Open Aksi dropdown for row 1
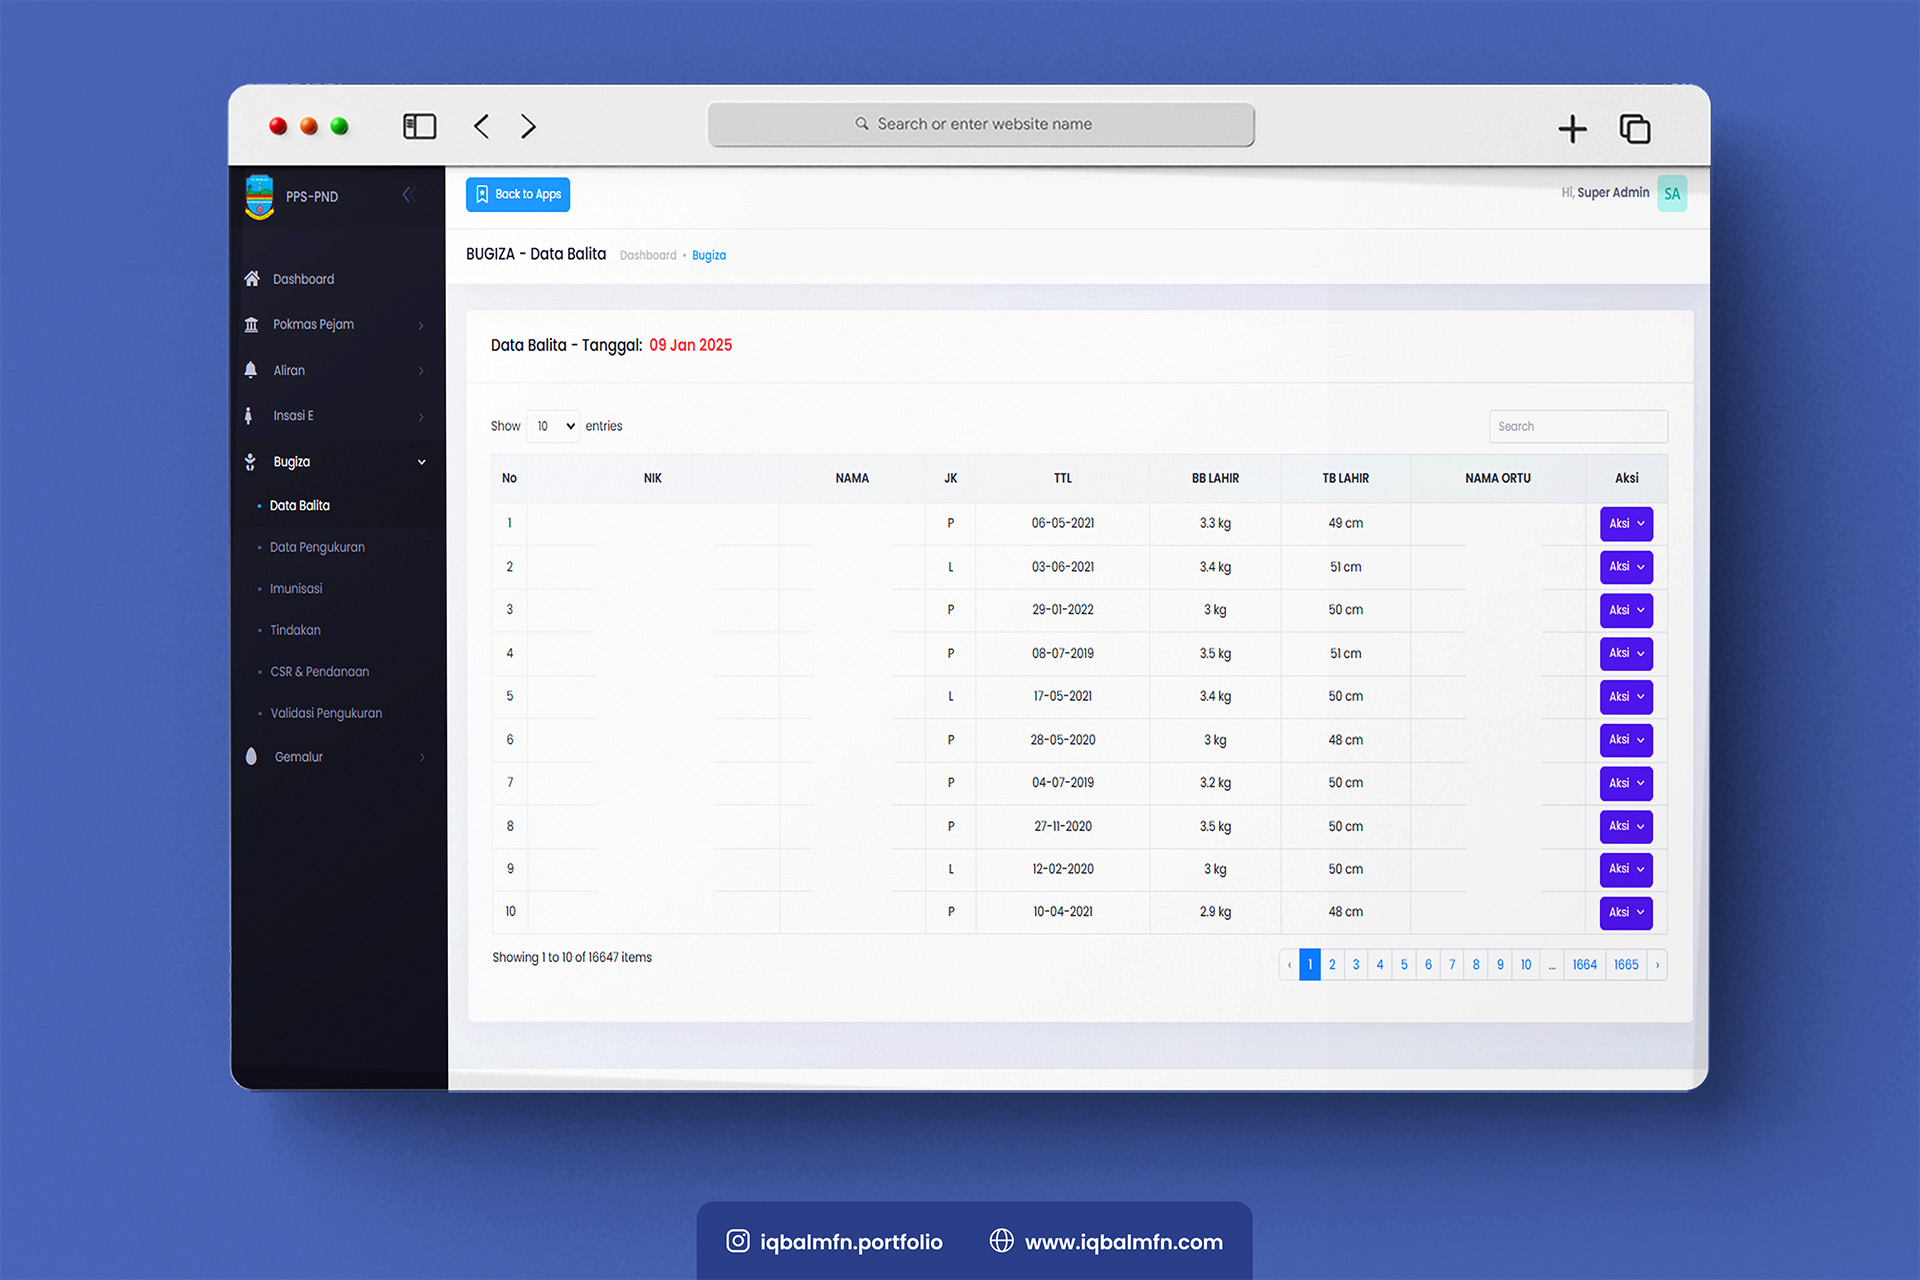Viewport: 1920px width, 1280px height. click(1626, 524)
